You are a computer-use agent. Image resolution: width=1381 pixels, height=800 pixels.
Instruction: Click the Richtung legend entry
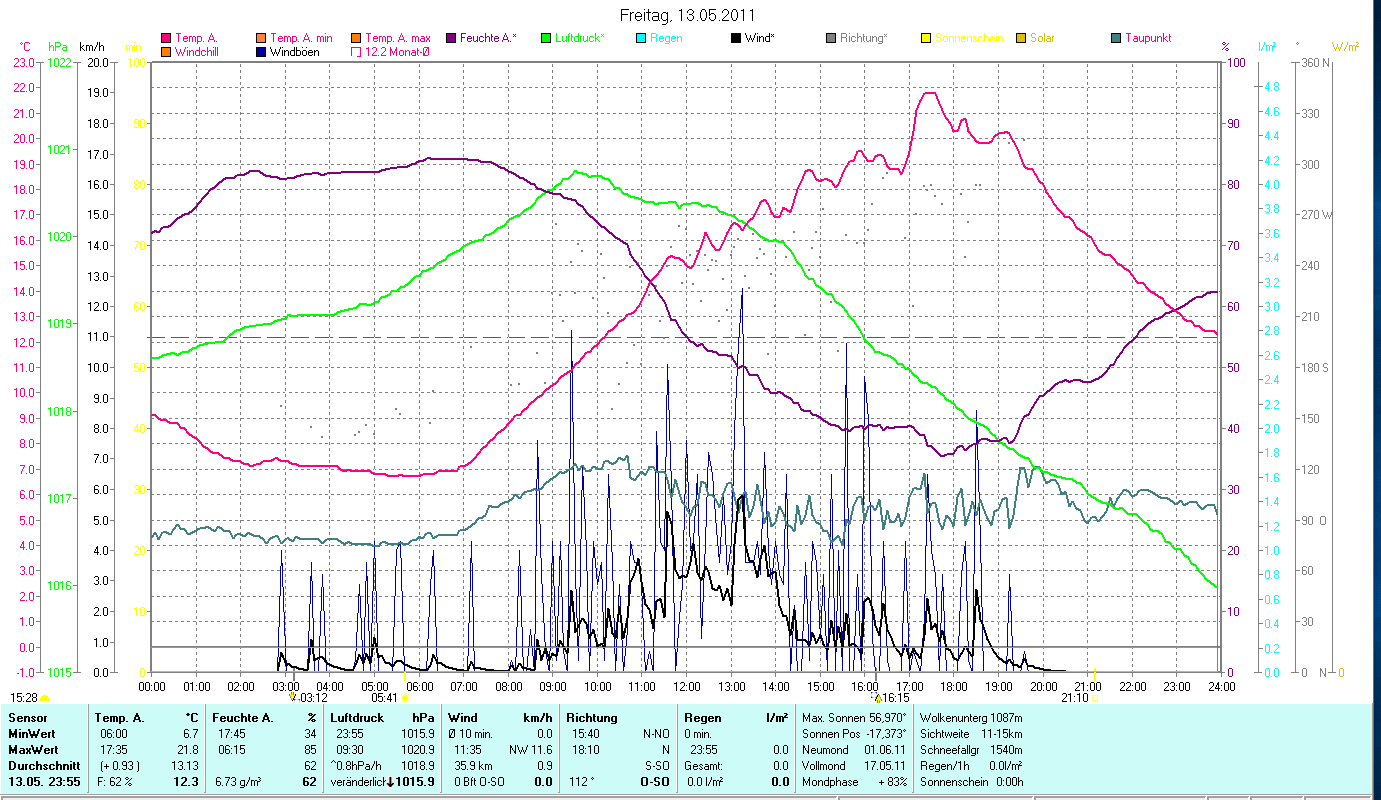(863, 38)
